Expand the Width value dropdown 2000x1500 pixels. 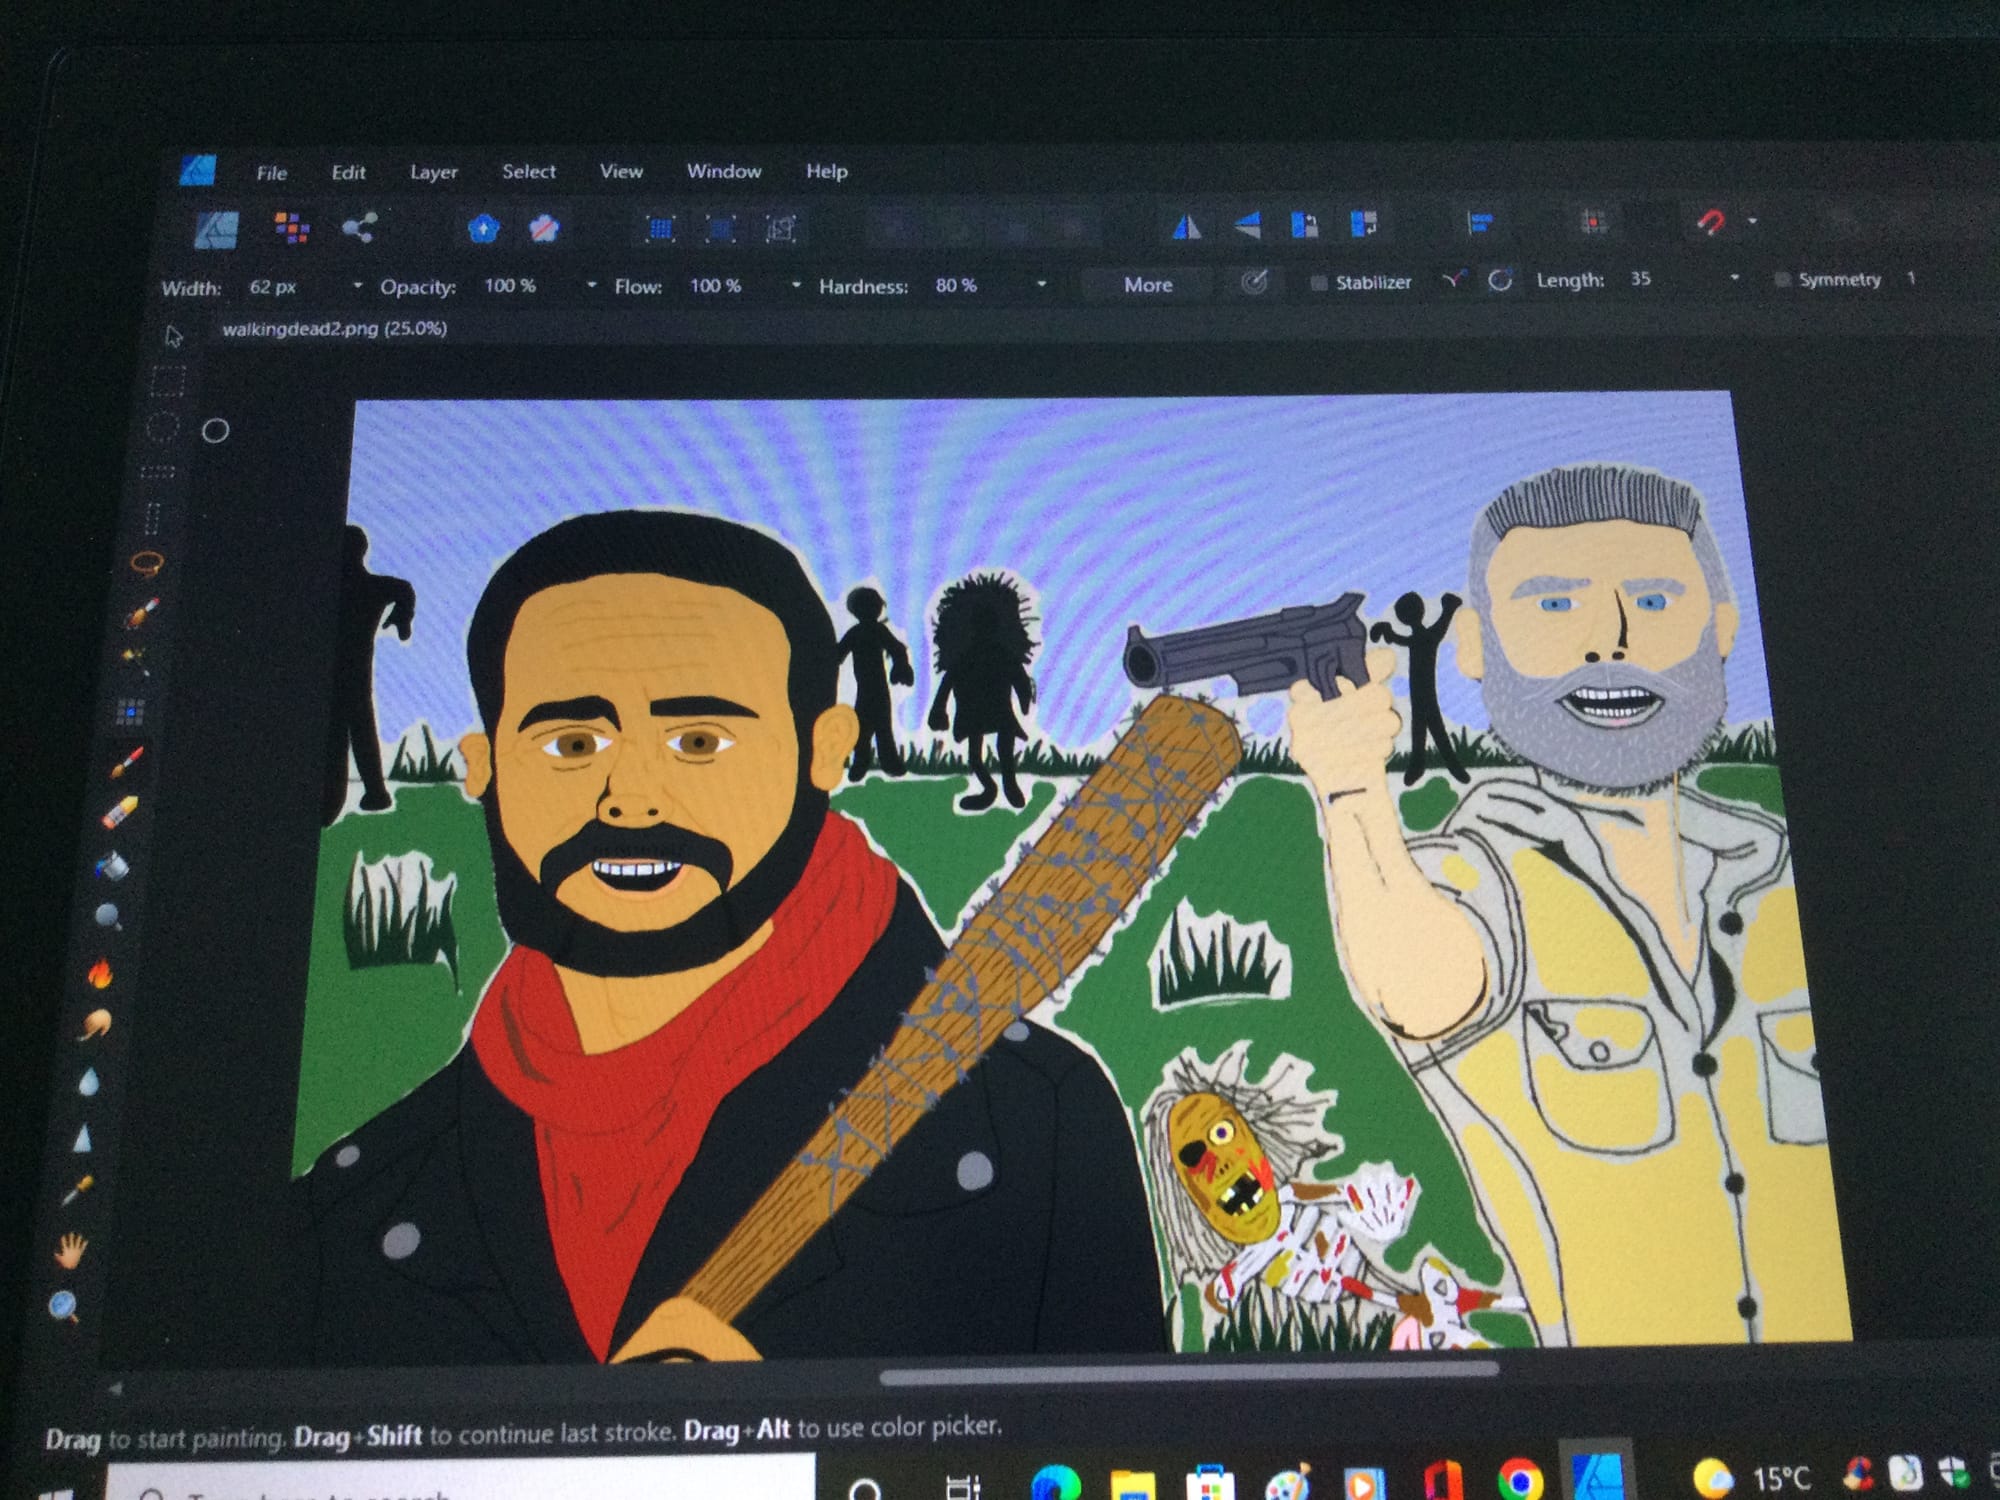tap(357, 286)
